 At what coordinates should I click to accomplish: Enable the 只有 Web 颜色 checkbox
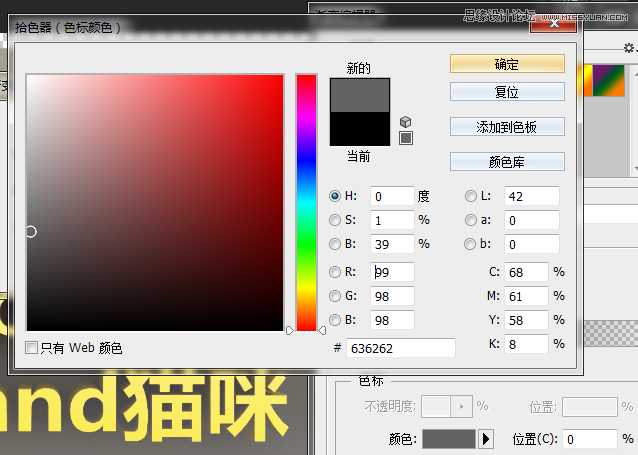tap(32, 348)
